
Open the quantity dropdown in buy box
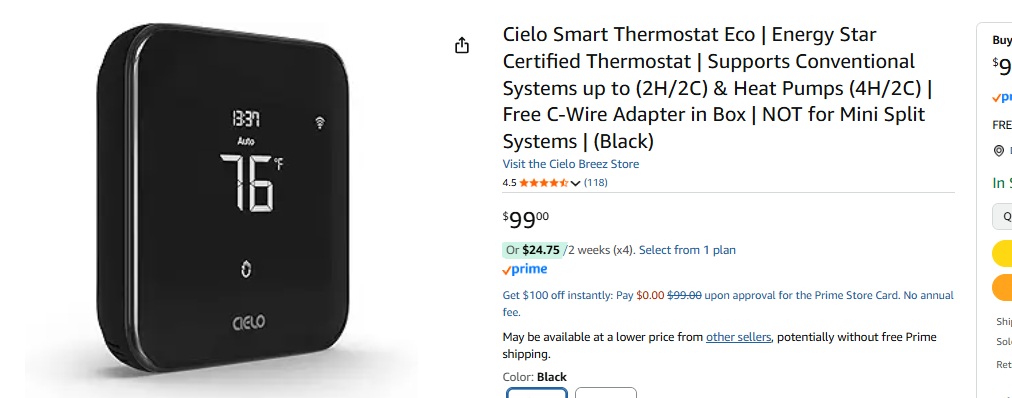pos(1002,217)
